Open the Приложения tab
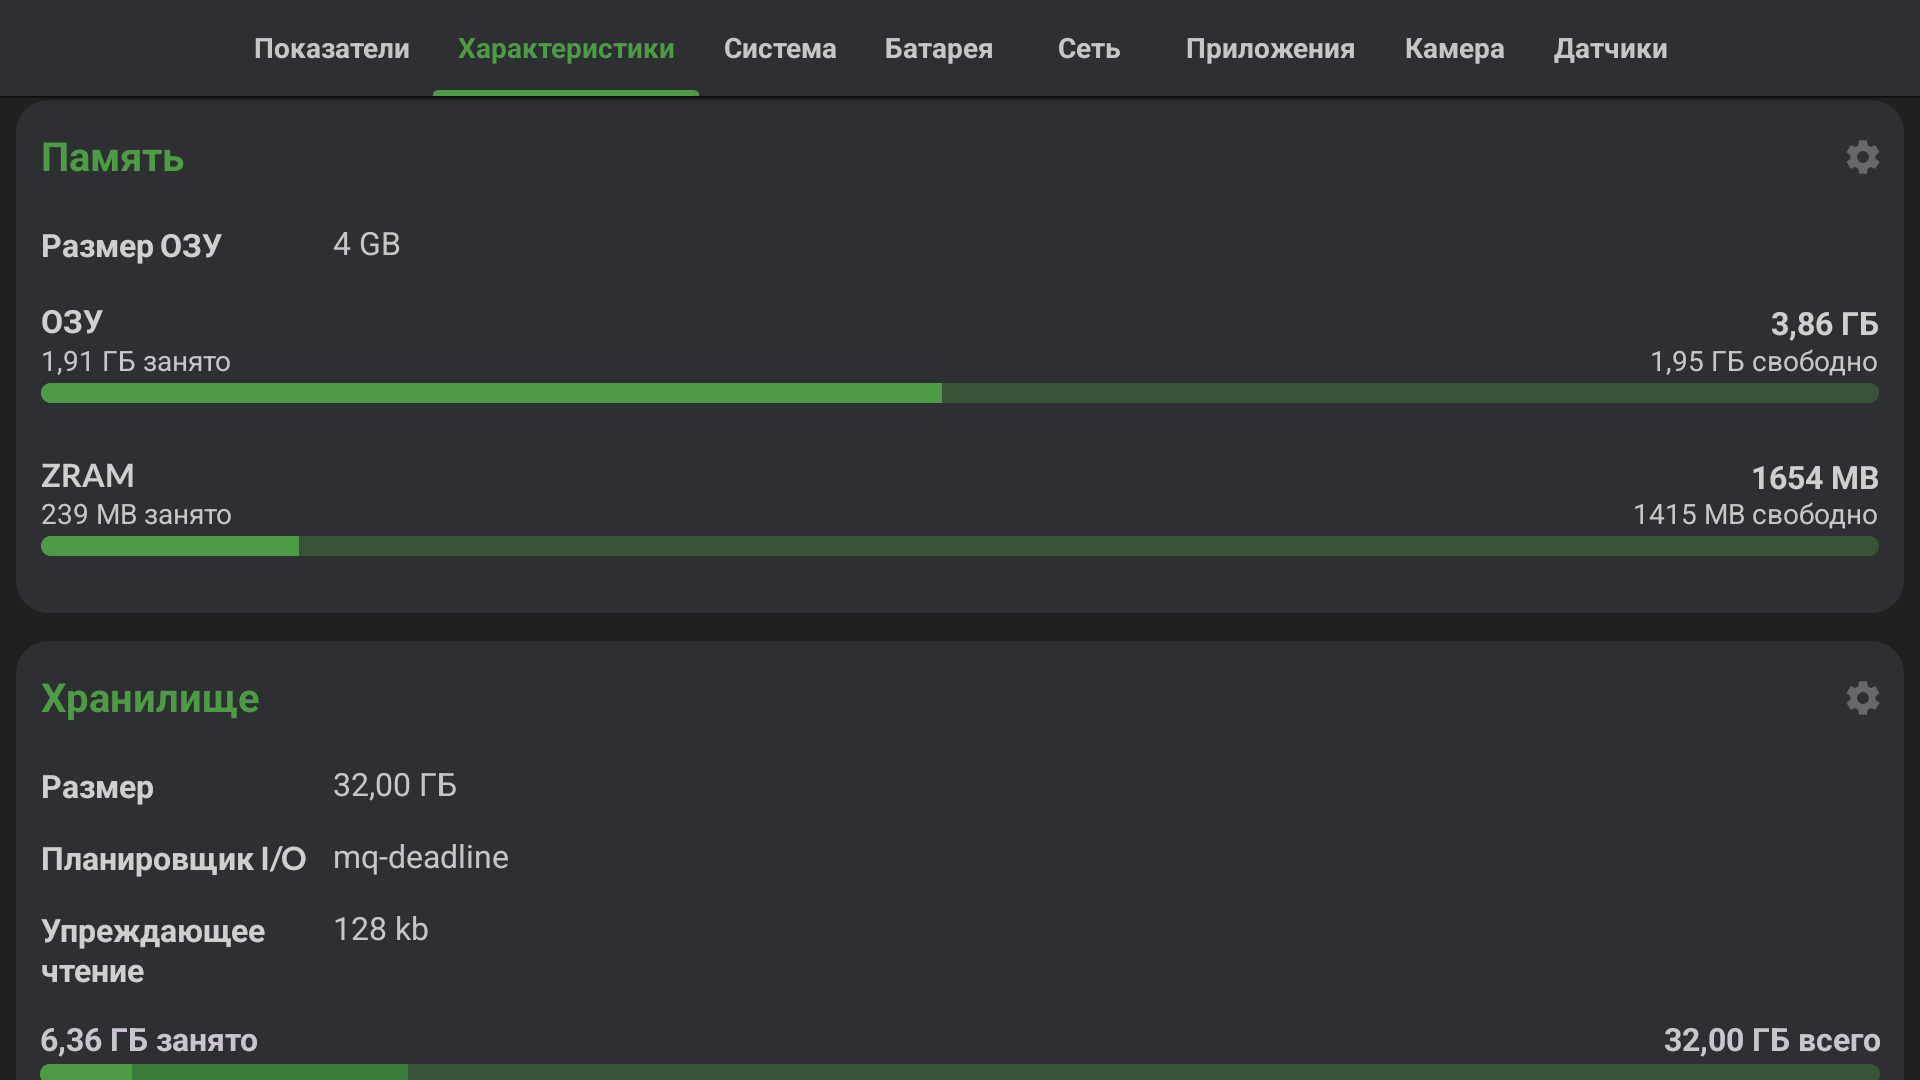This screenshot has height=1080, width=1920. click(x=1270, y=49)
